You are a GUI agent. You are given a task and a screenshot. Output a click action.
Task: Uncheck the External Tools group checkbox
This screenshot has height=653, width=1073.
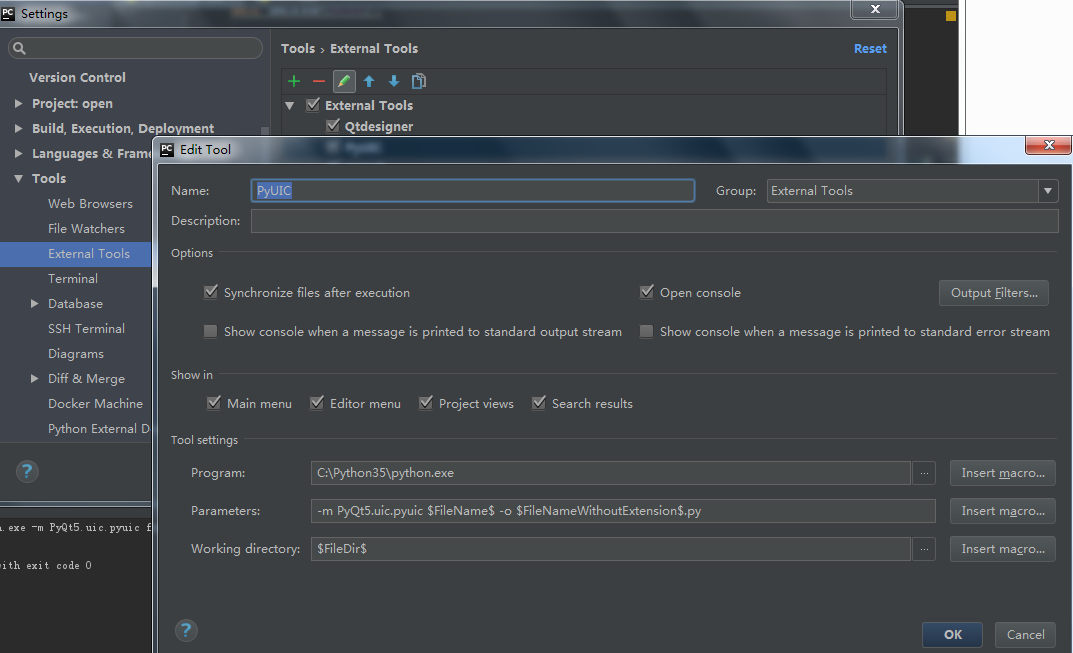[313, 105]
